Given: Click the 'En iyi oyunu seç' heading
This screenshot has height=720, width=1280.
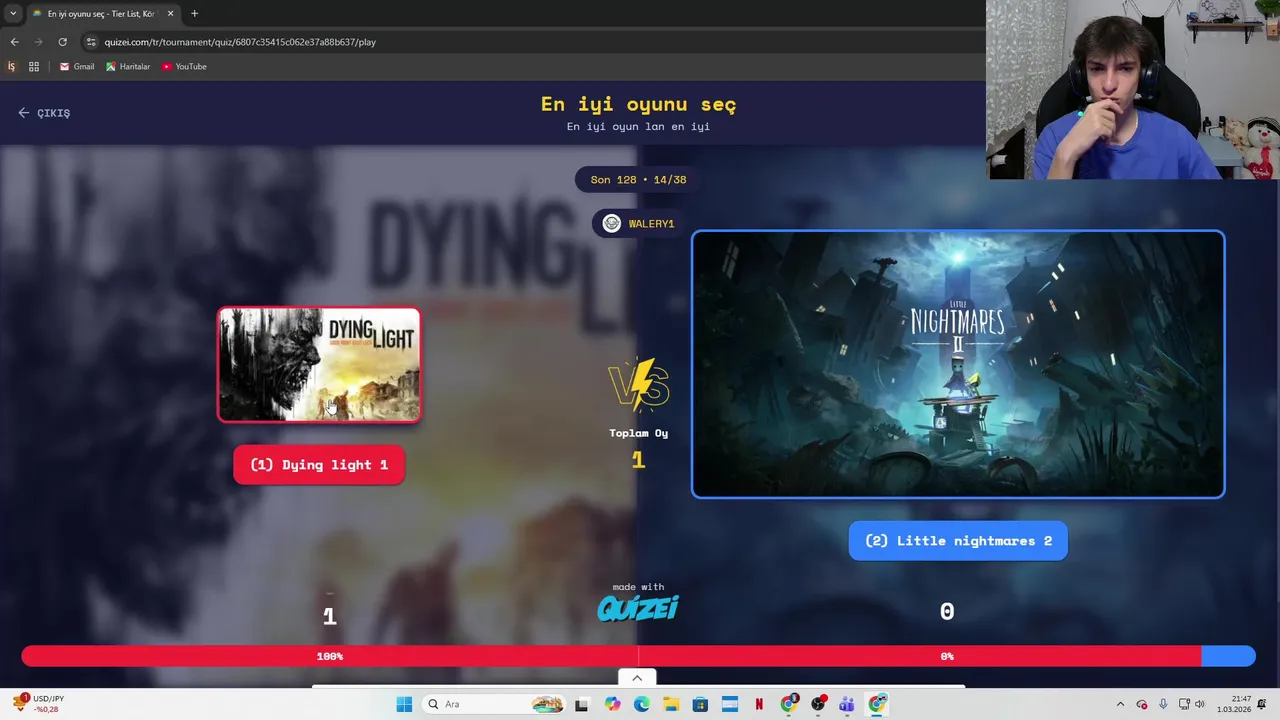Looking at the screenshot, I should (x=638, y=104).
